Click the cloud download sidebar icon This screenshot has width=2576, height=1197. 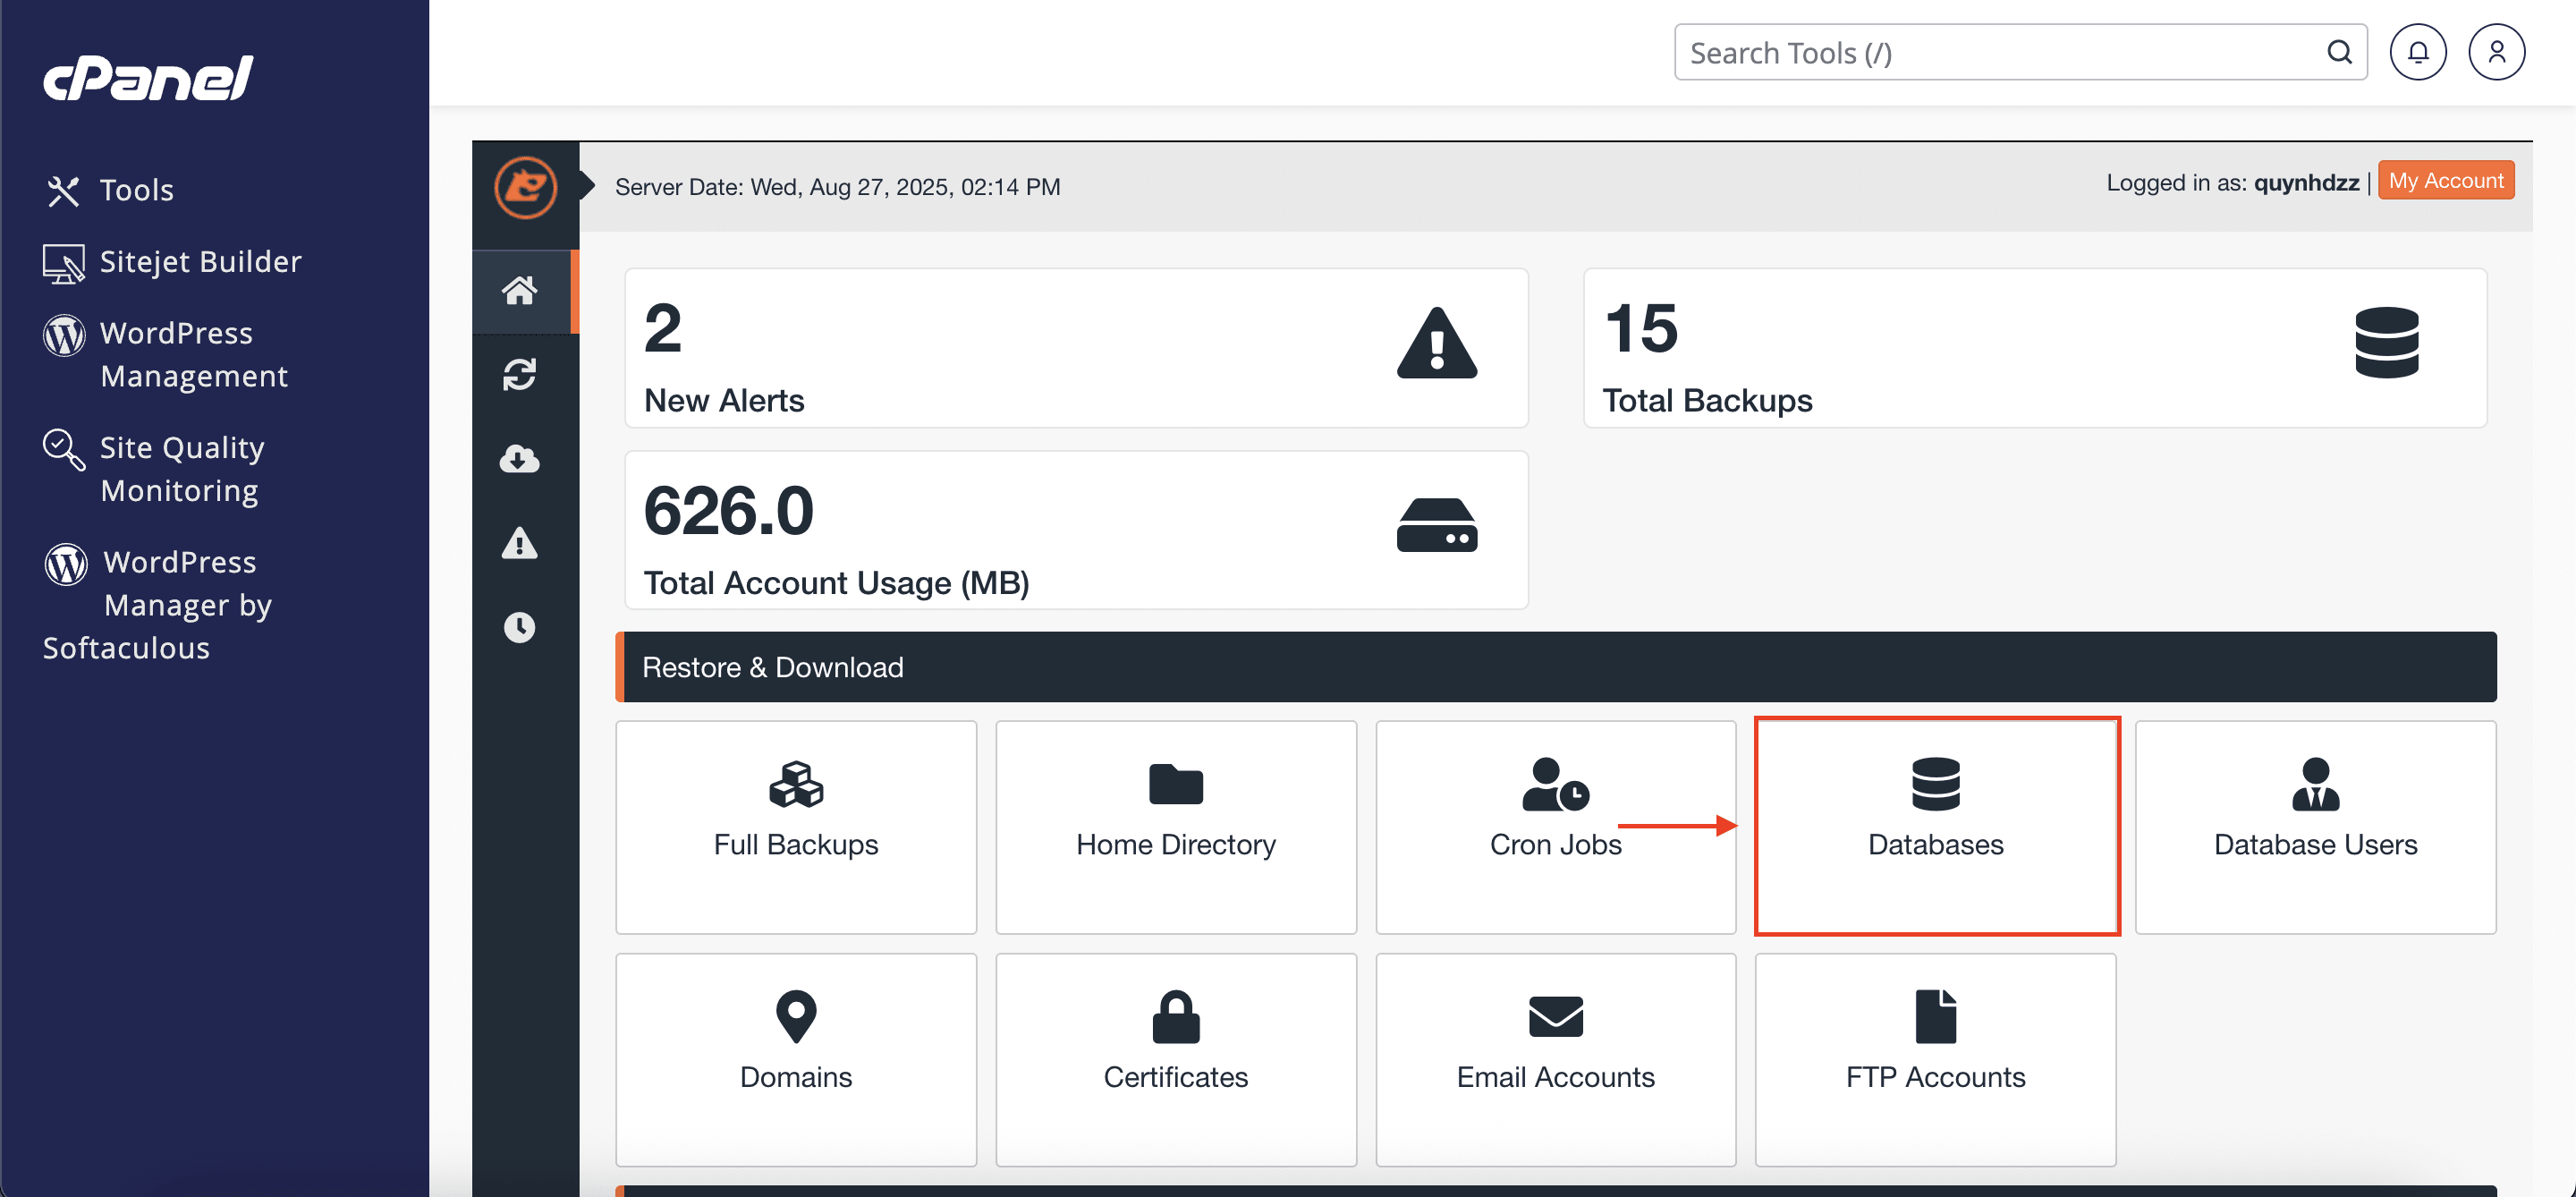tap(519, 459)
